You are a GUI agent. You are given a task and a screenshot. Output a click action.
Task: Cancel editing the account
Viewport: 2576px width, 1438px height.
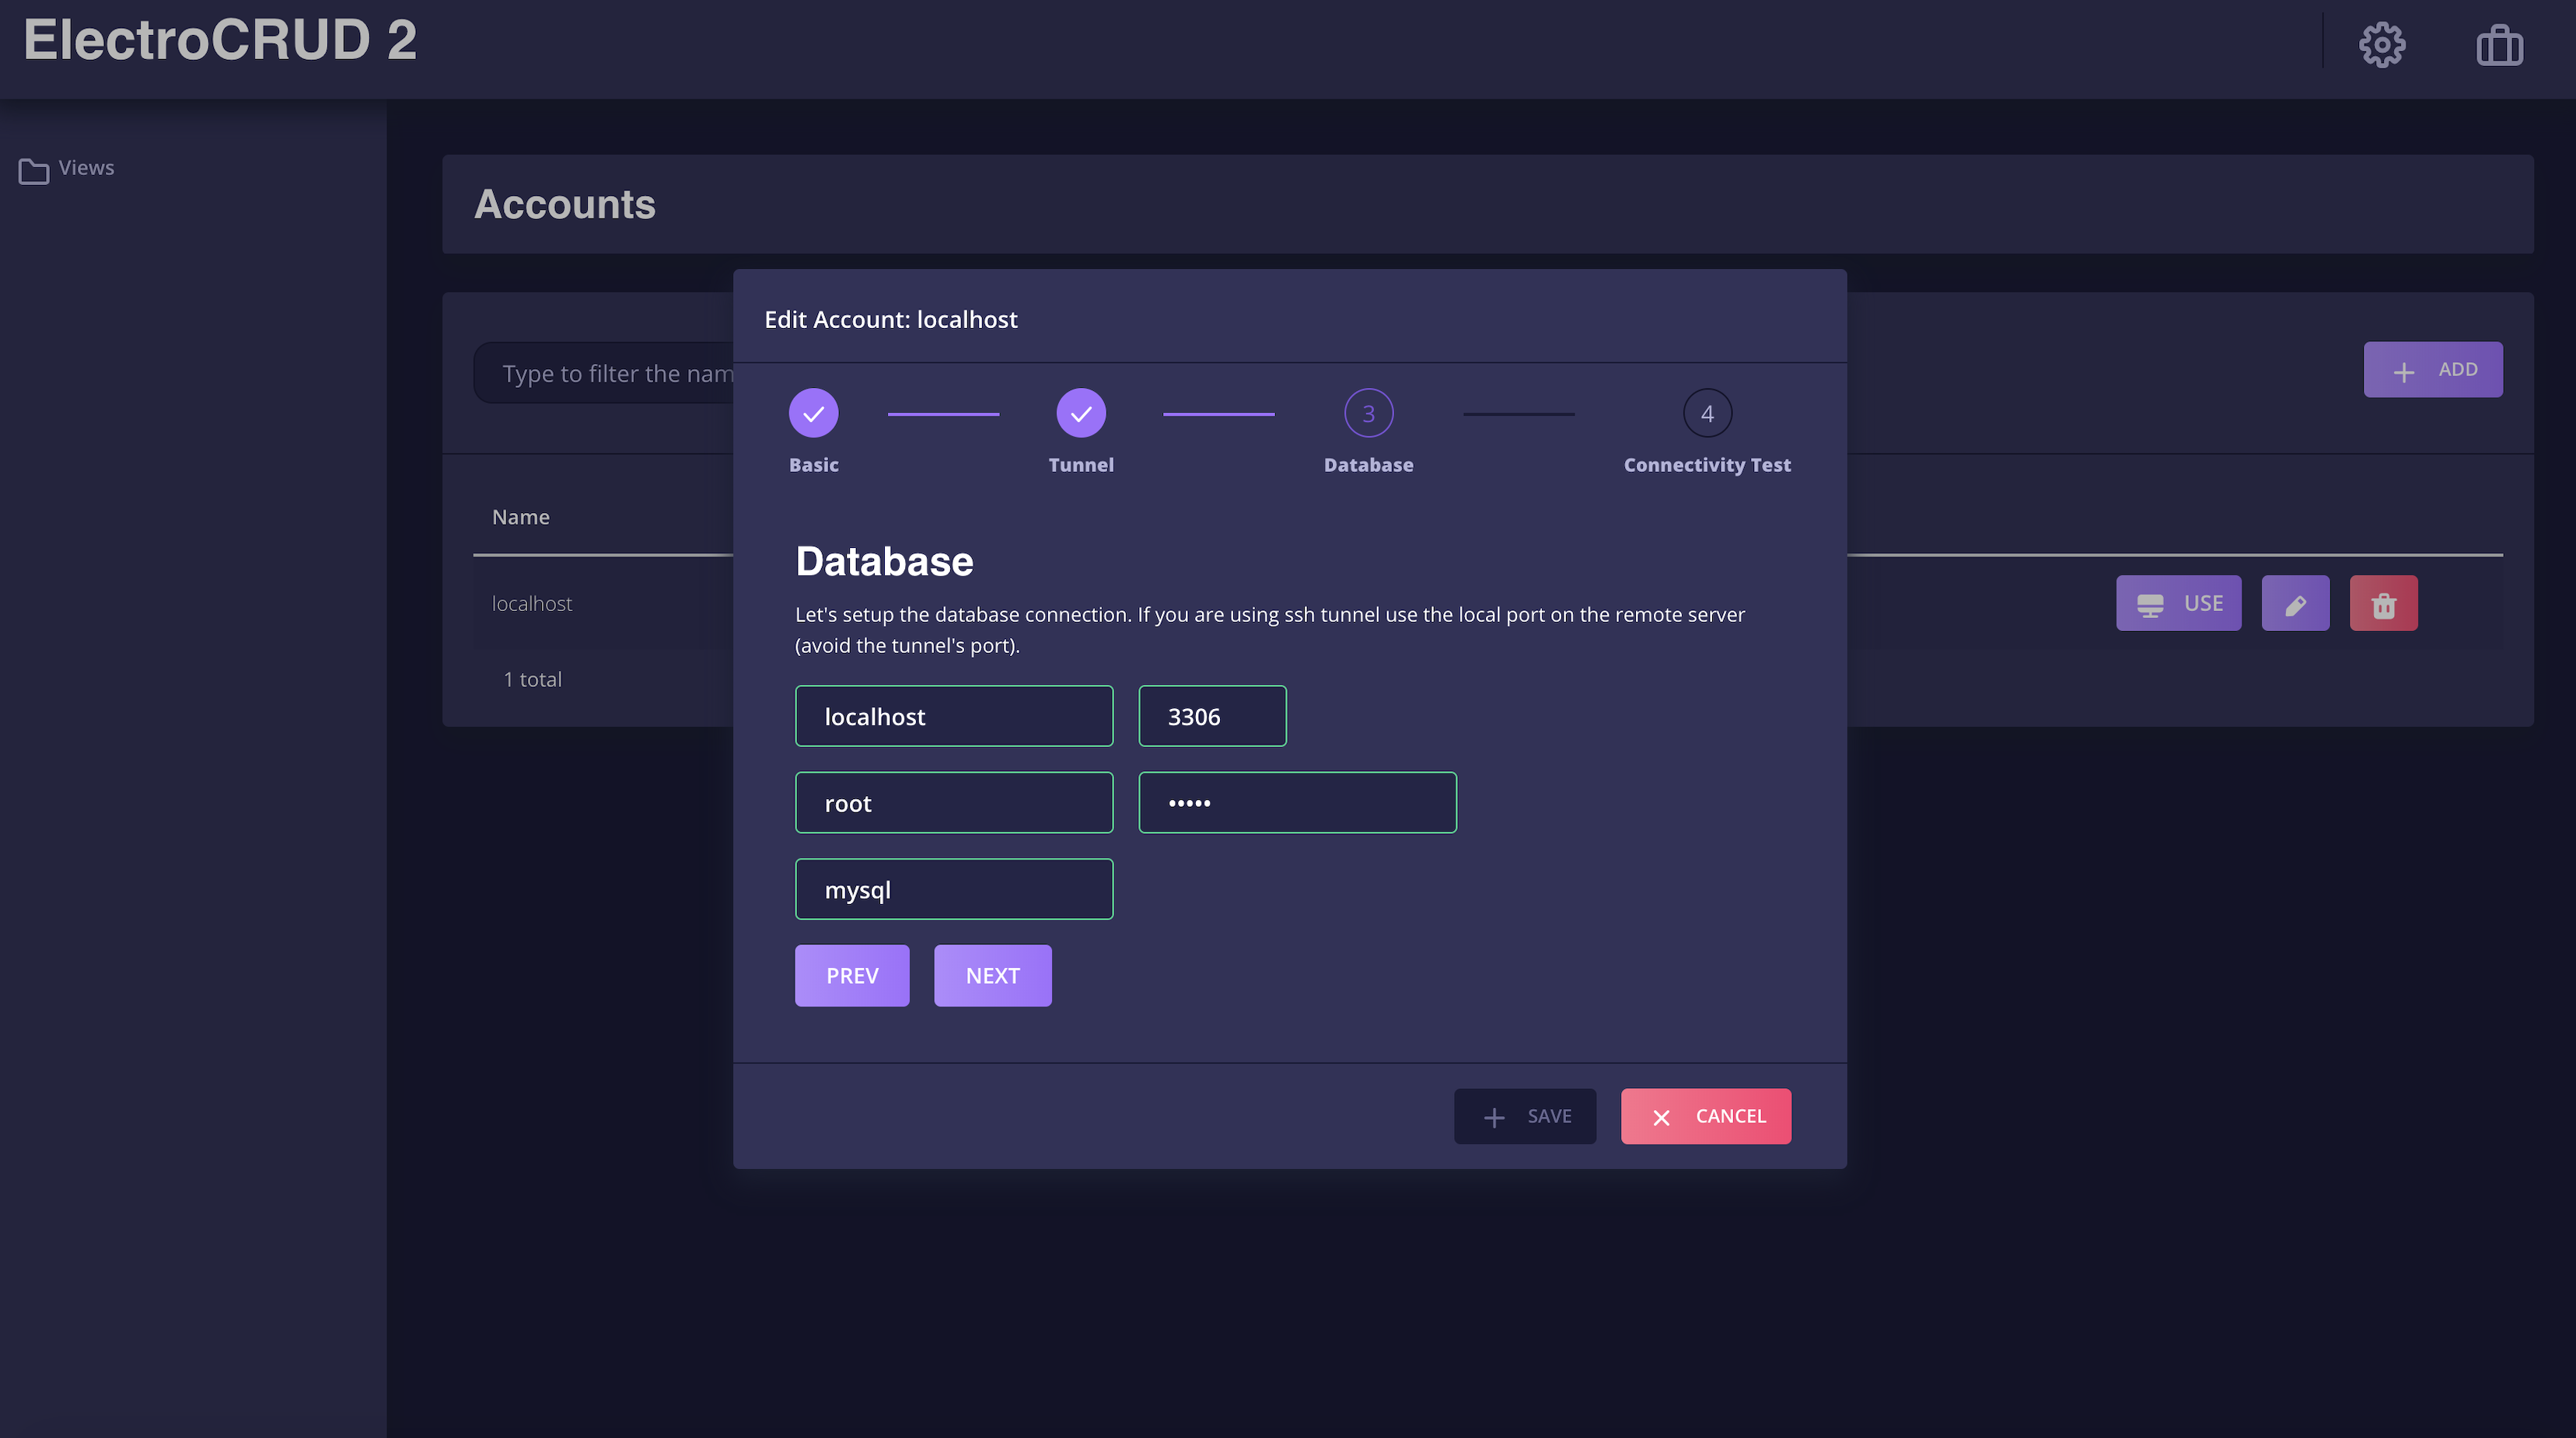(x=1705, y=1116)
